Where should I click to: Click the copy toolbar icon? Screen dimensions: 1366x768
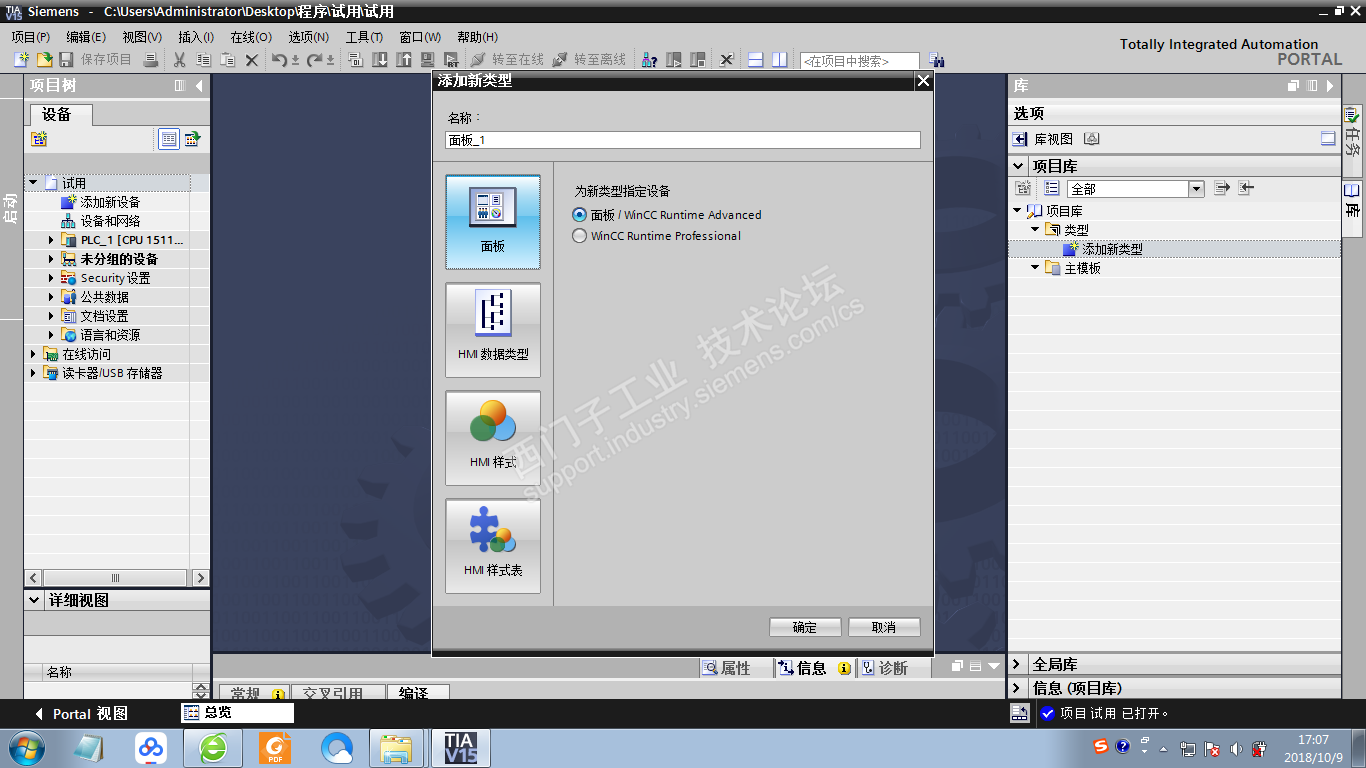(204, 60)
